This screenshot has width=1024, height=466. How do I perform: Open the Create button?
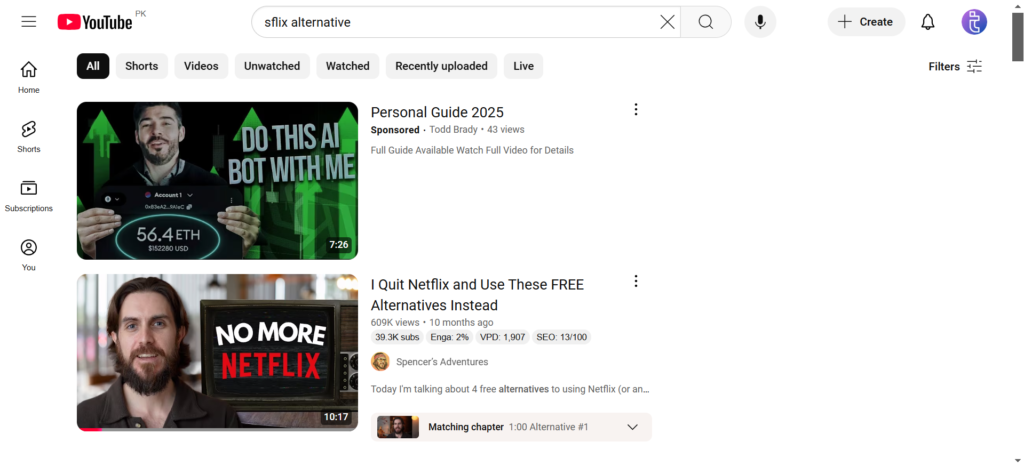tap(866, 22)
